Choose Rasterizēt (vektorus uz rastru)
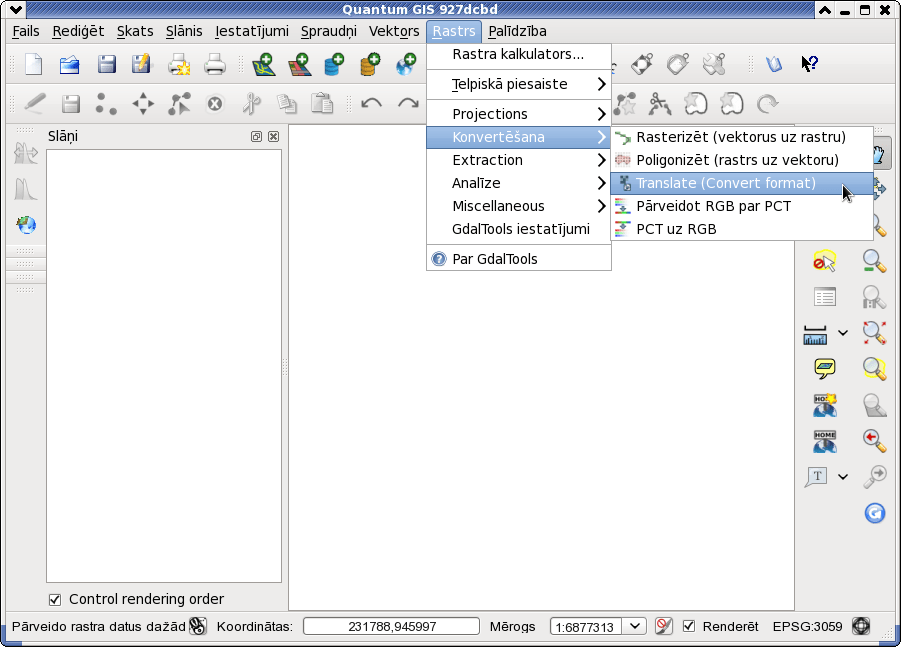 point(742,137)
